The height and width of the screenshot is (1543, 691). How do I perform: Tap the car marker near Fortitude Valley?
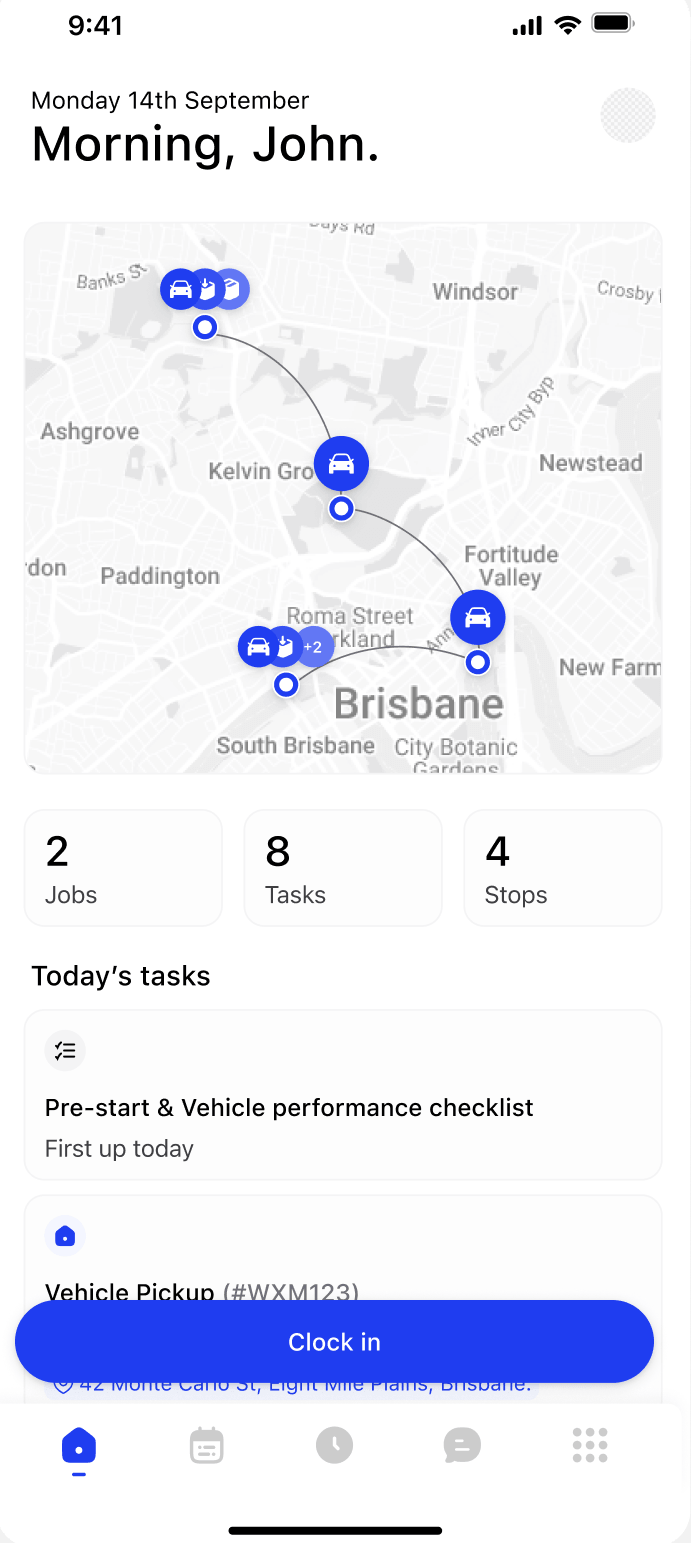[x=477, y=617]
